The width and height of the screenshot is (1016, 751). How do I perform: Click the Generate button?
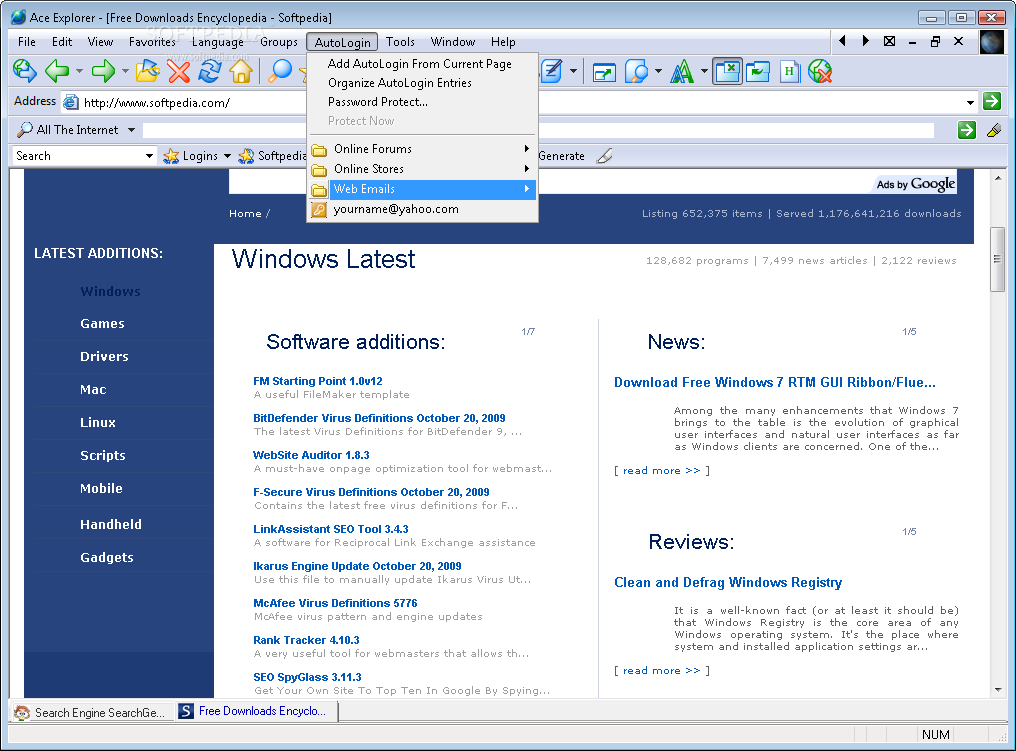tap(561, 156)
